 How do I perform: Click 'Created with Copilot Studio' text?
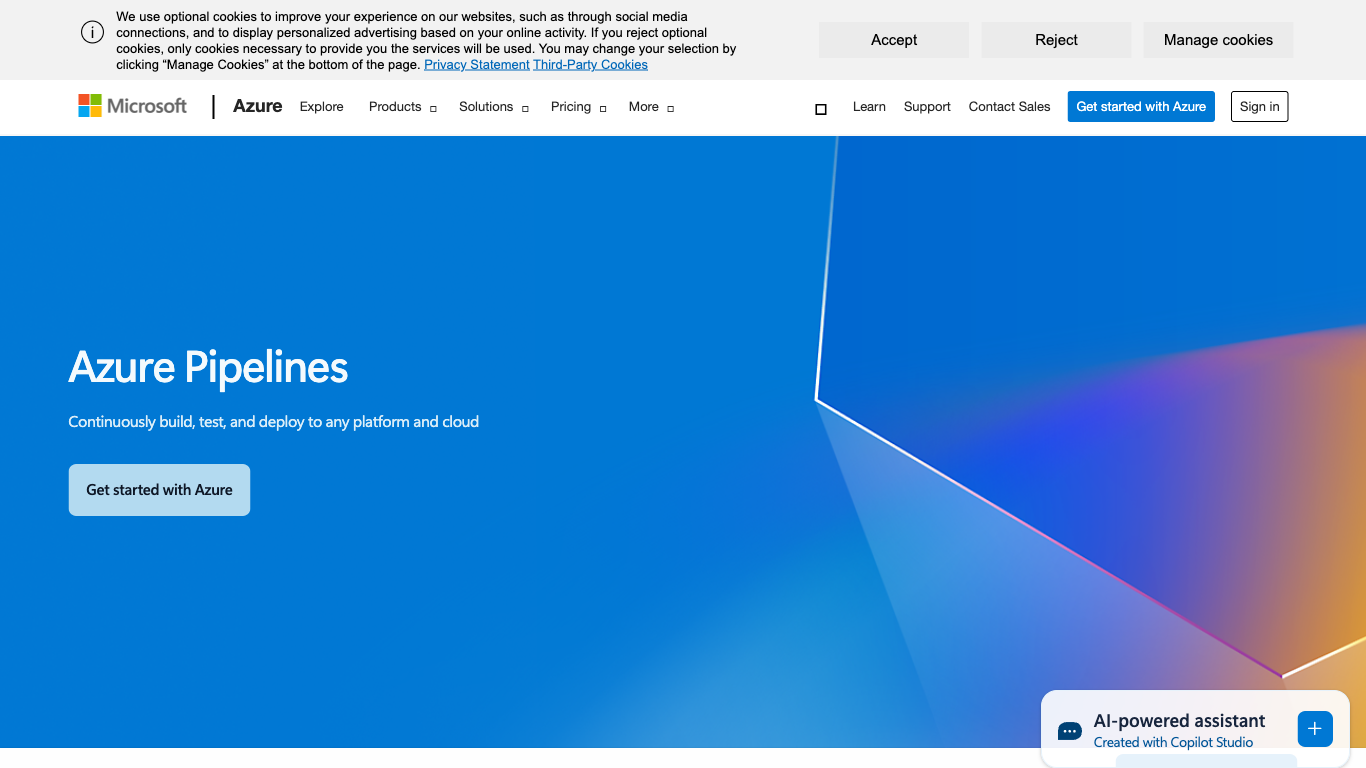coord(1173,743)
